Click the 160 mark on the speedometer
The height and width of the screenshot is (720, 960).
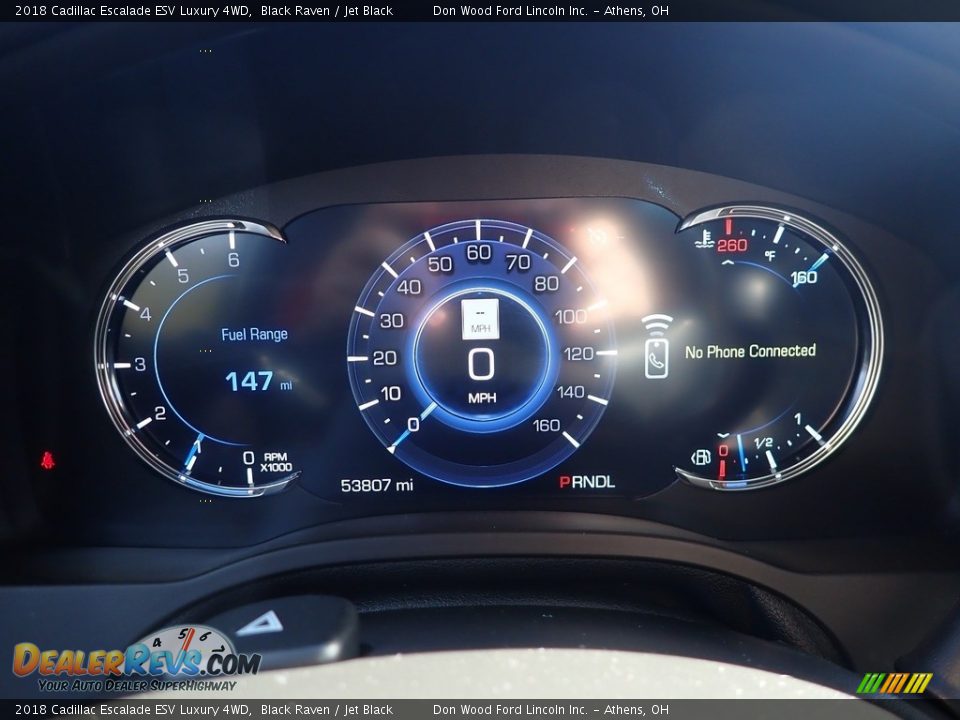pos(546,425)
